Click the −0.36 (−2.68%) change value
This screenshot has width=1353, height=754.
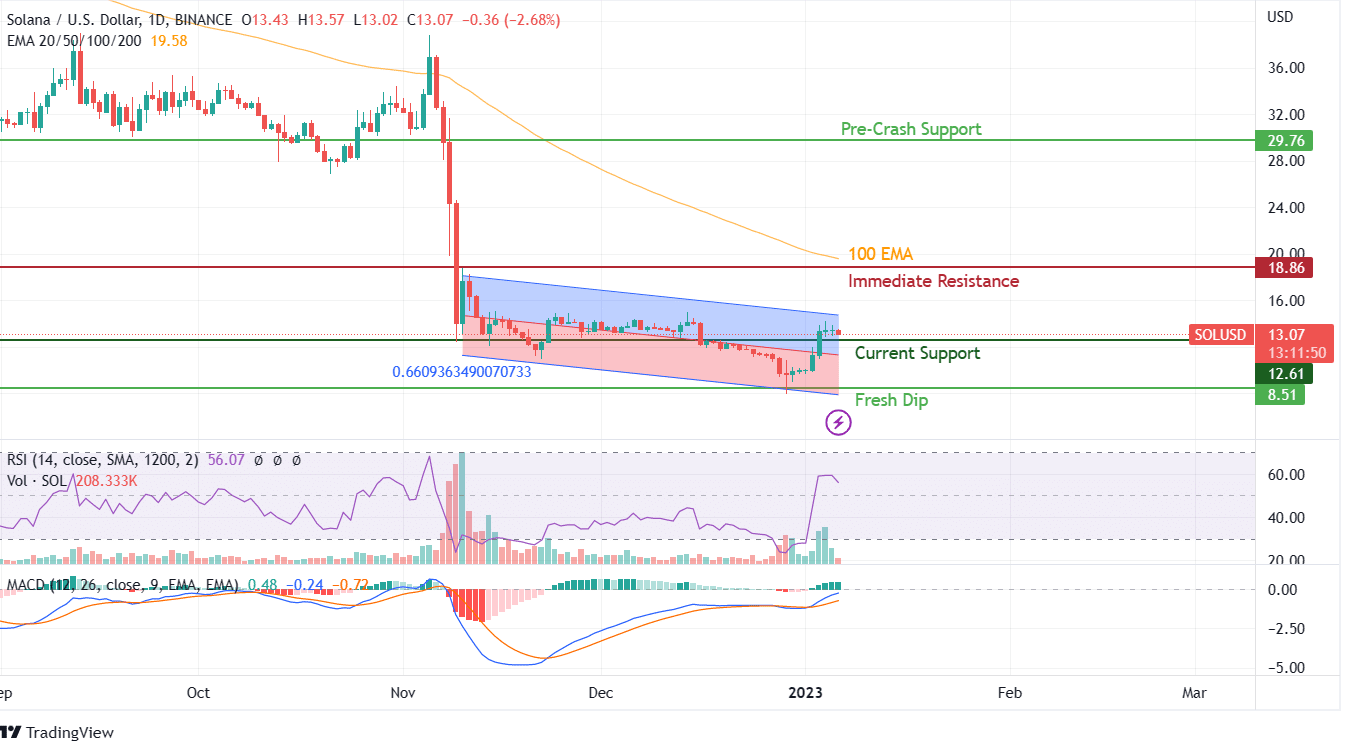pyautogui.click(x=511, y=20)
